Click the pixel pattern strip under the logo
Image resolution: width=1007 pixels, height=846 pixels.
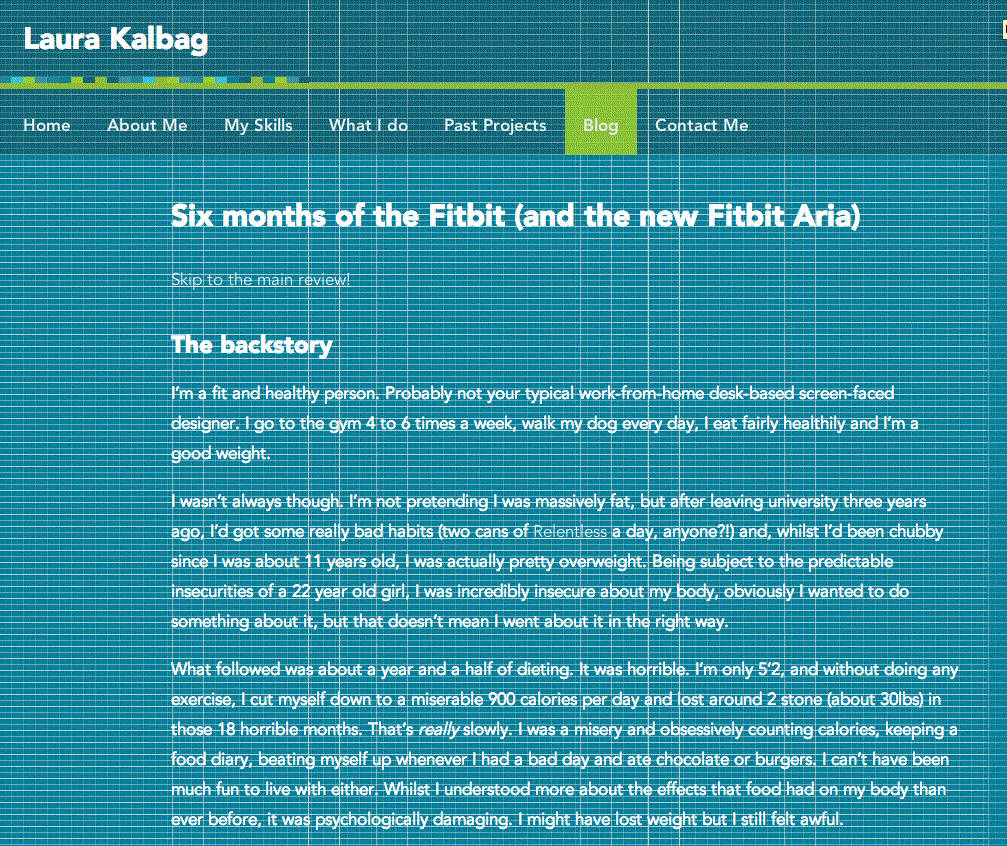pyautogui.click(x=154, y=80)
